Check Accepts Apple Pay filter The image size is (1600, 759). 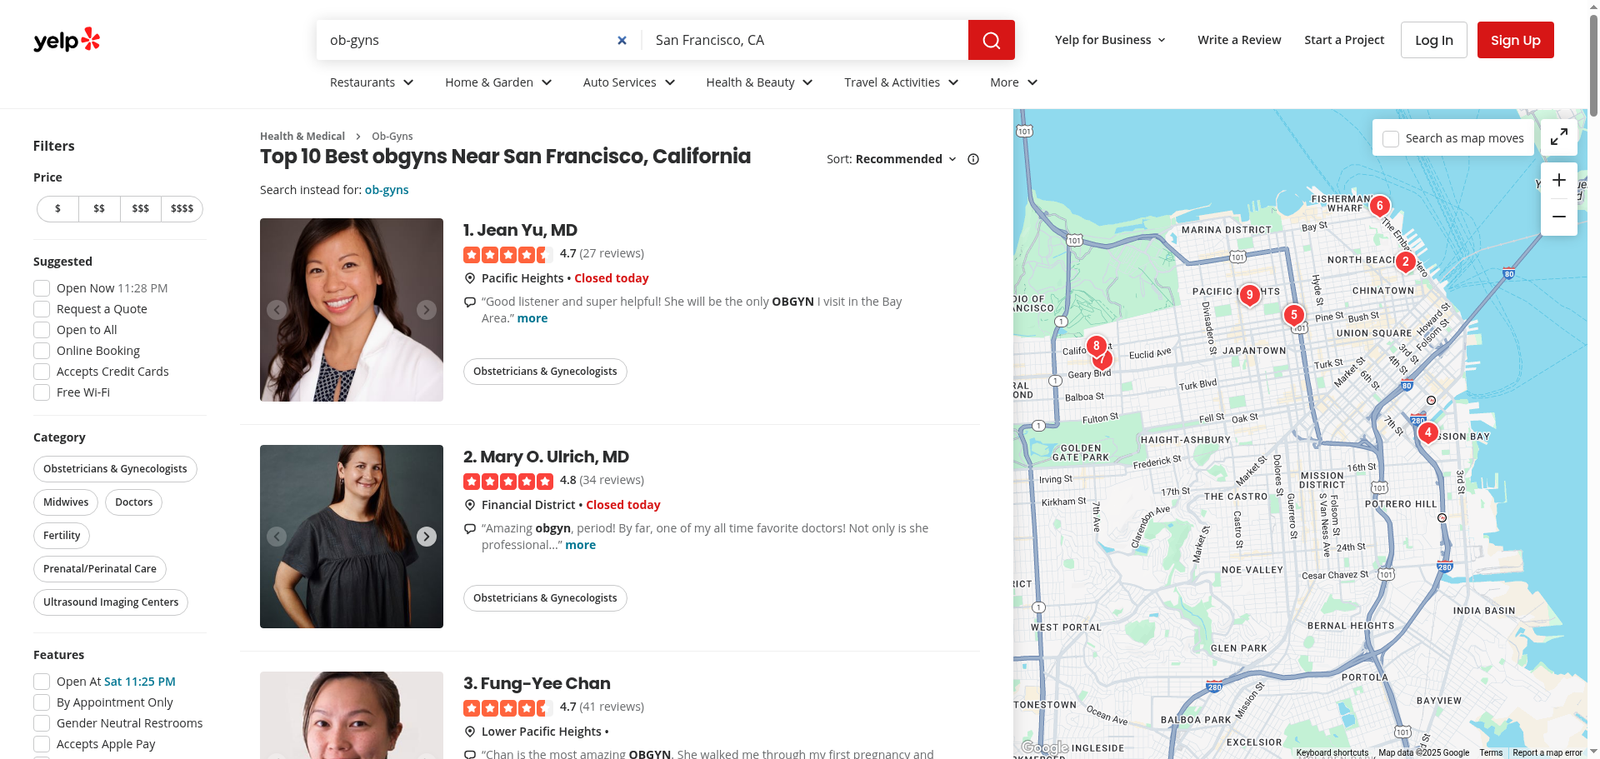[42, 744]
